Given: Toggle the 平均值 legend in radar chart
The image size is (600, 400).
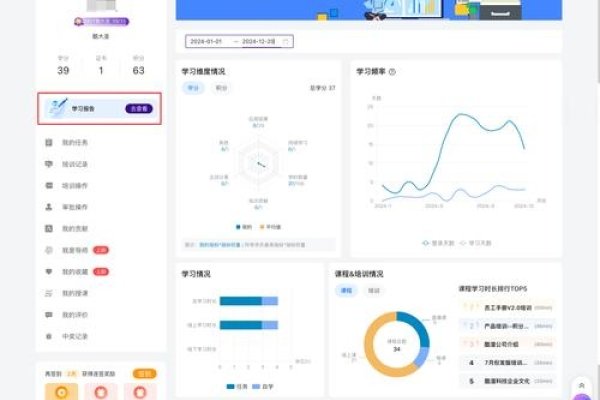Looking at the screenshot, I should click(x=270, y=227).
